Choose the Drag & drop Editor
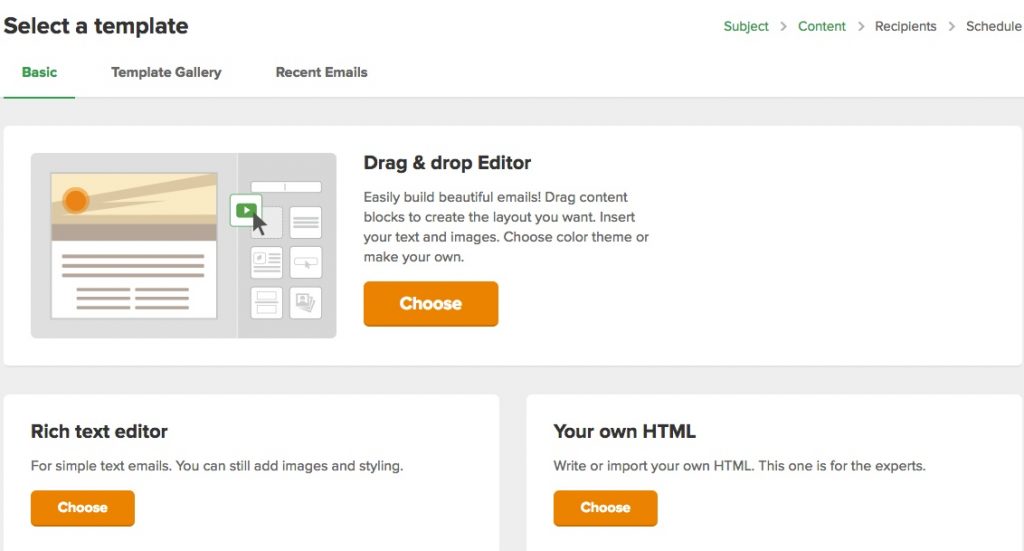 click(x=430, y=304)
